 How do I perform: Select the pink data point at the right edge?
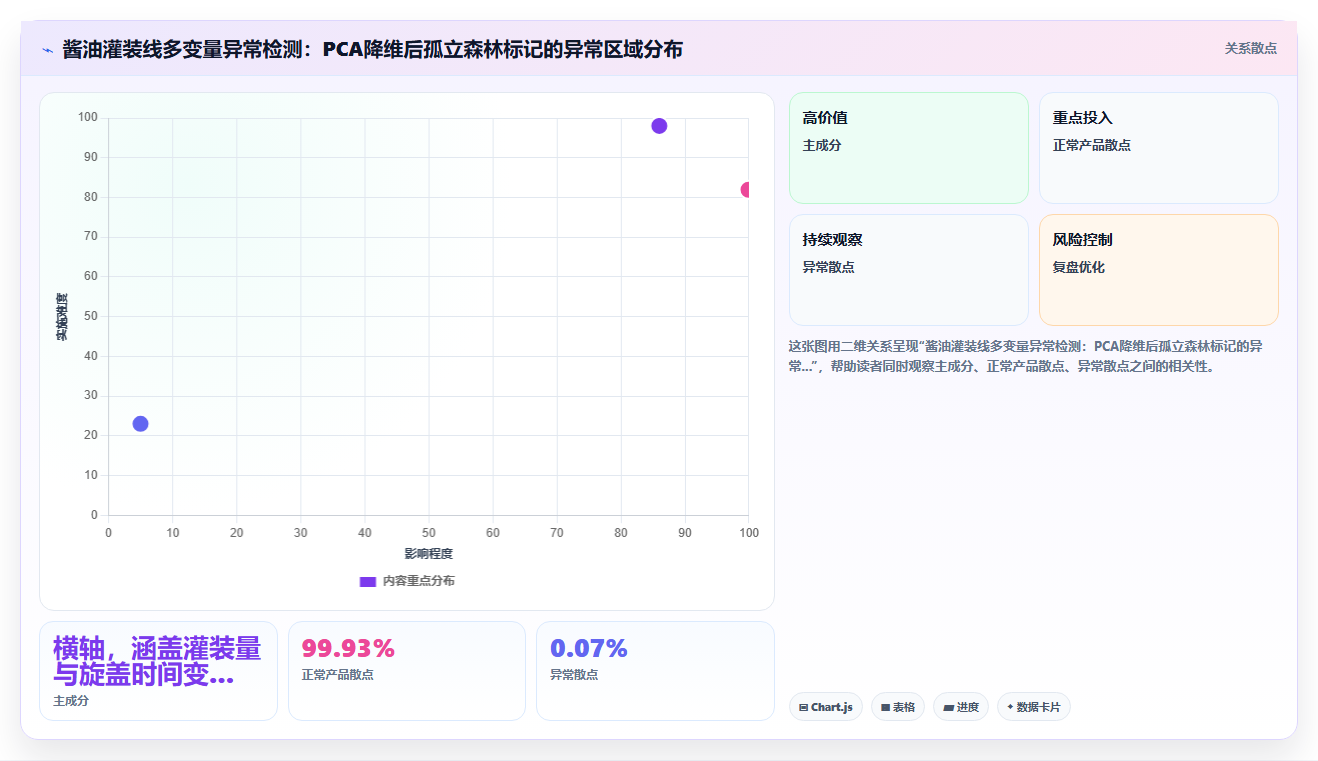(746, 190)
